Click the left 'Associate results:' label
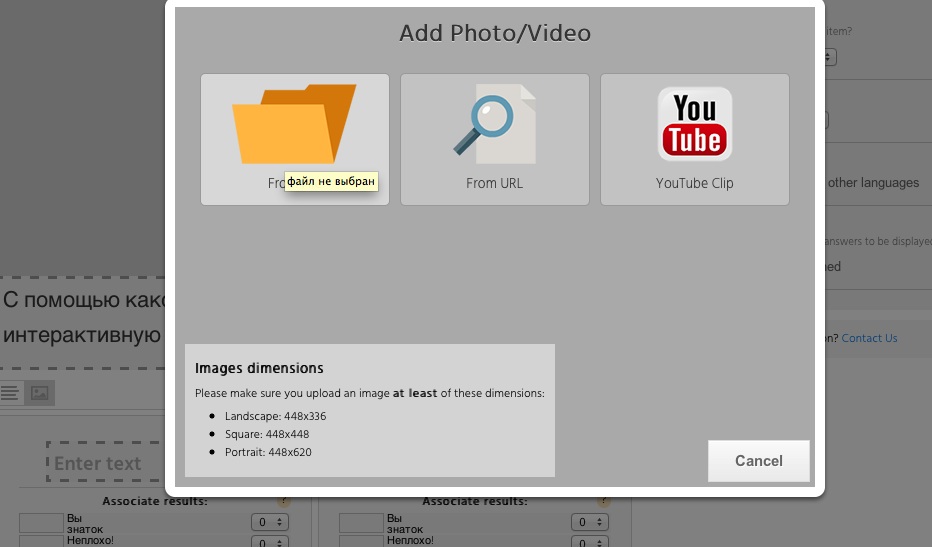The height and width of the screenshot is (547, 932). [155, 501]
